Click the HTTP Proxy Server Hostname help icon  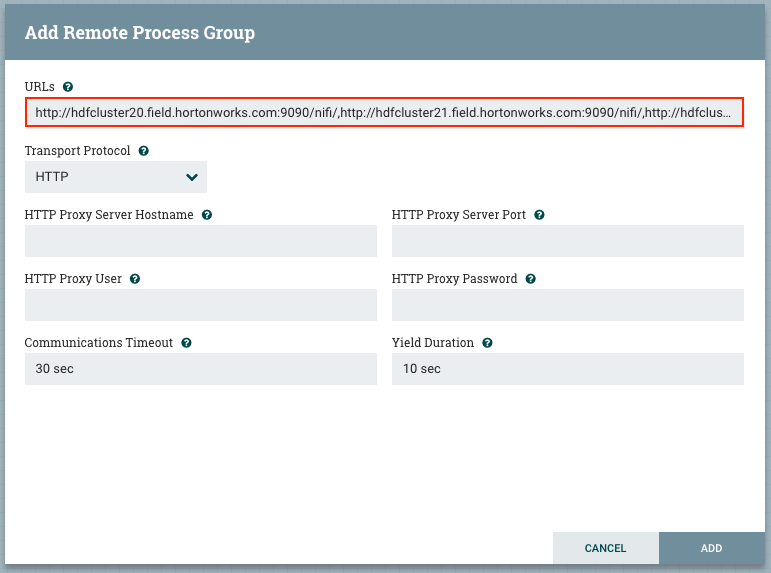click(207, 215)
